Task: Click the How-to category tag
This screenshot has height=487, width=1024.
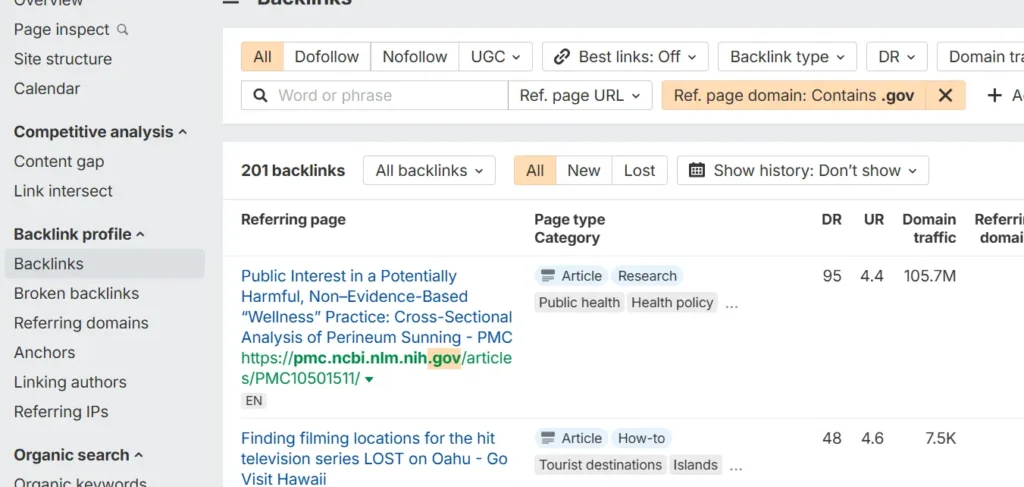Action: [641, 438]
